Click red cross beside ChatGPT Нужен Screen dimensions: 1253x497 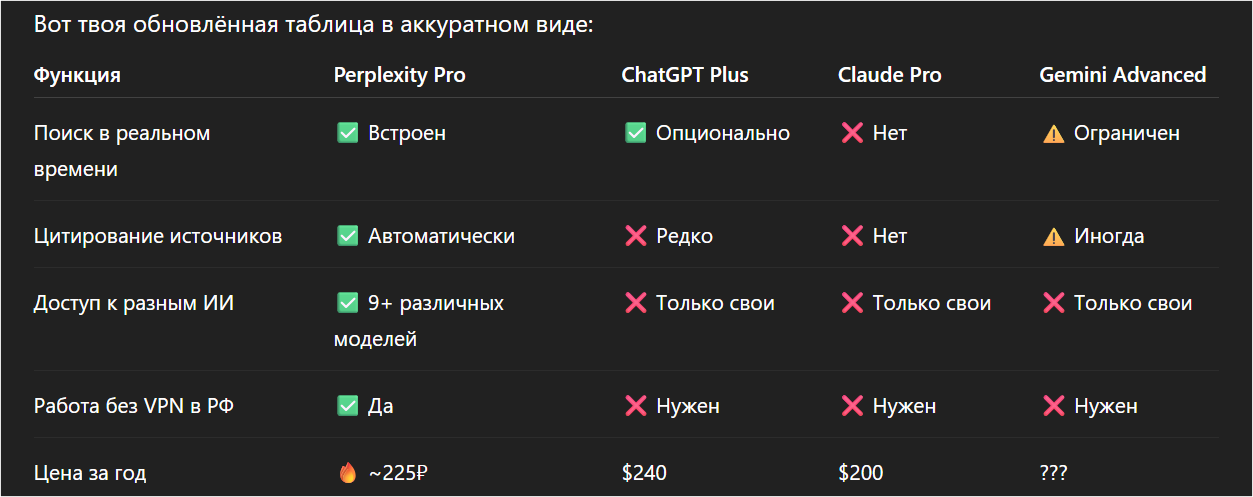pyautogui.click(x=635, y=406)
